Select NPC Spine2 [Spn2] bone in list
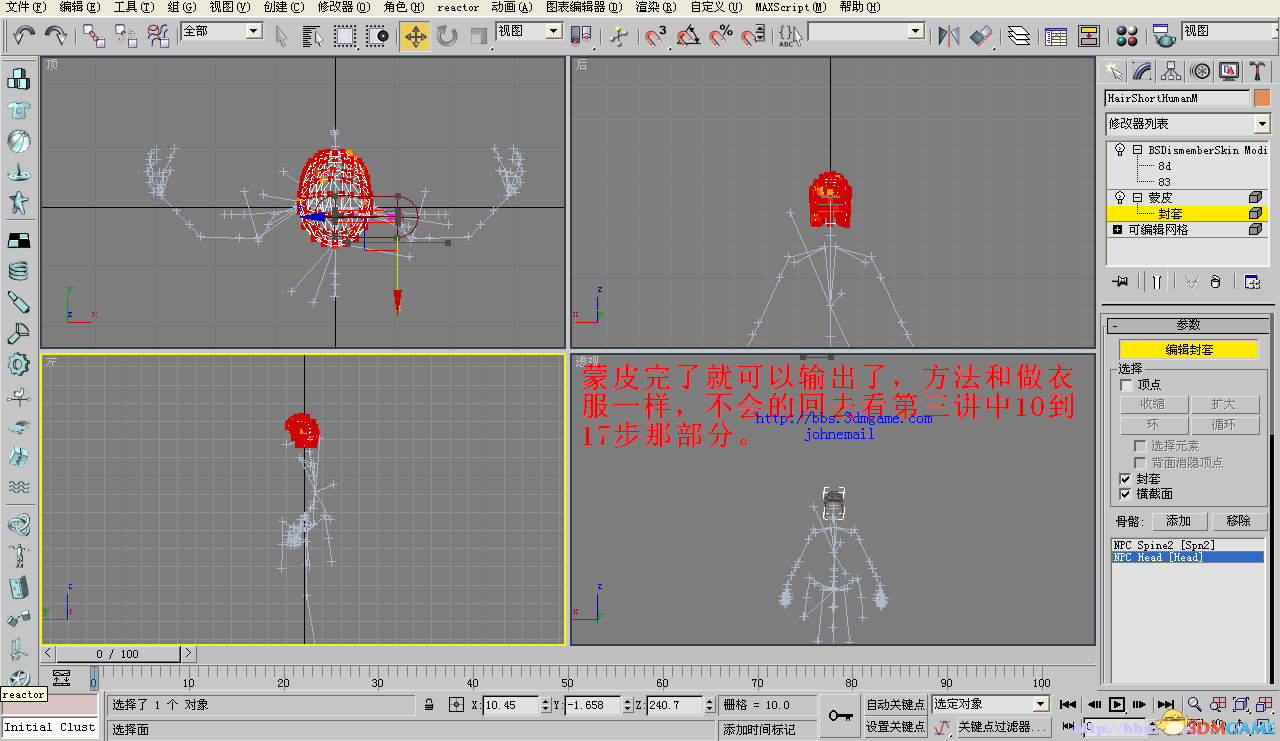Screen dimensions: 1280x741 pos(1188,546)
